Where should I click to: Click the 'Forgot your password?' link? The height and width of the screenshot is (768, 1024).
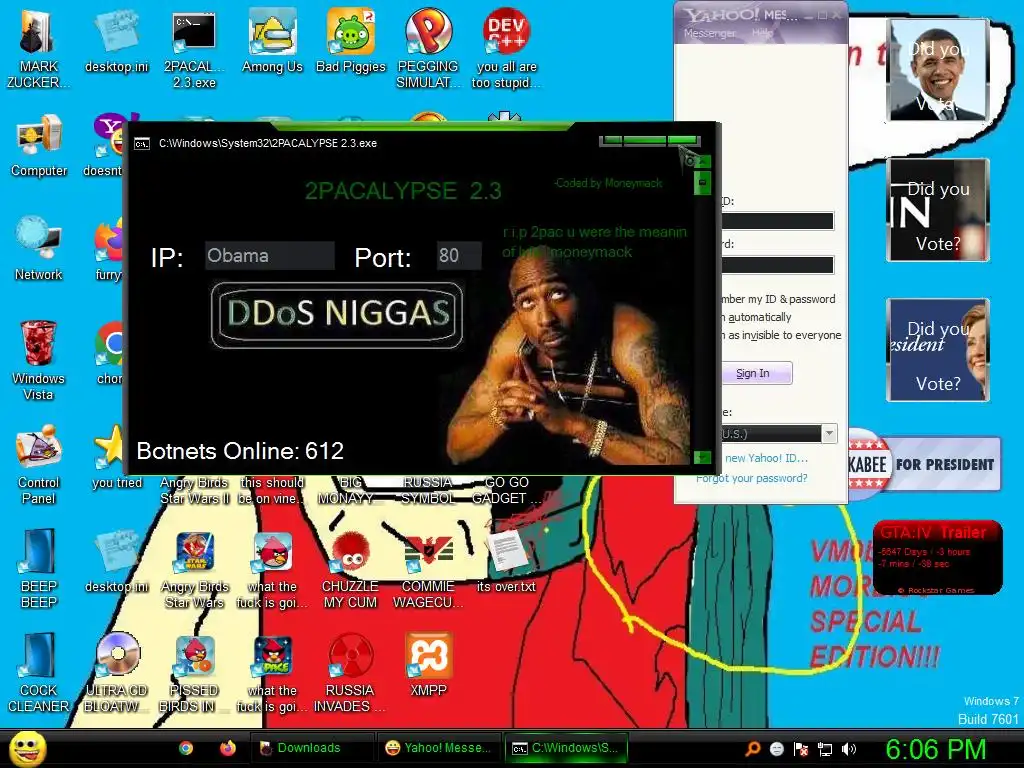click(x=751, y=478)
